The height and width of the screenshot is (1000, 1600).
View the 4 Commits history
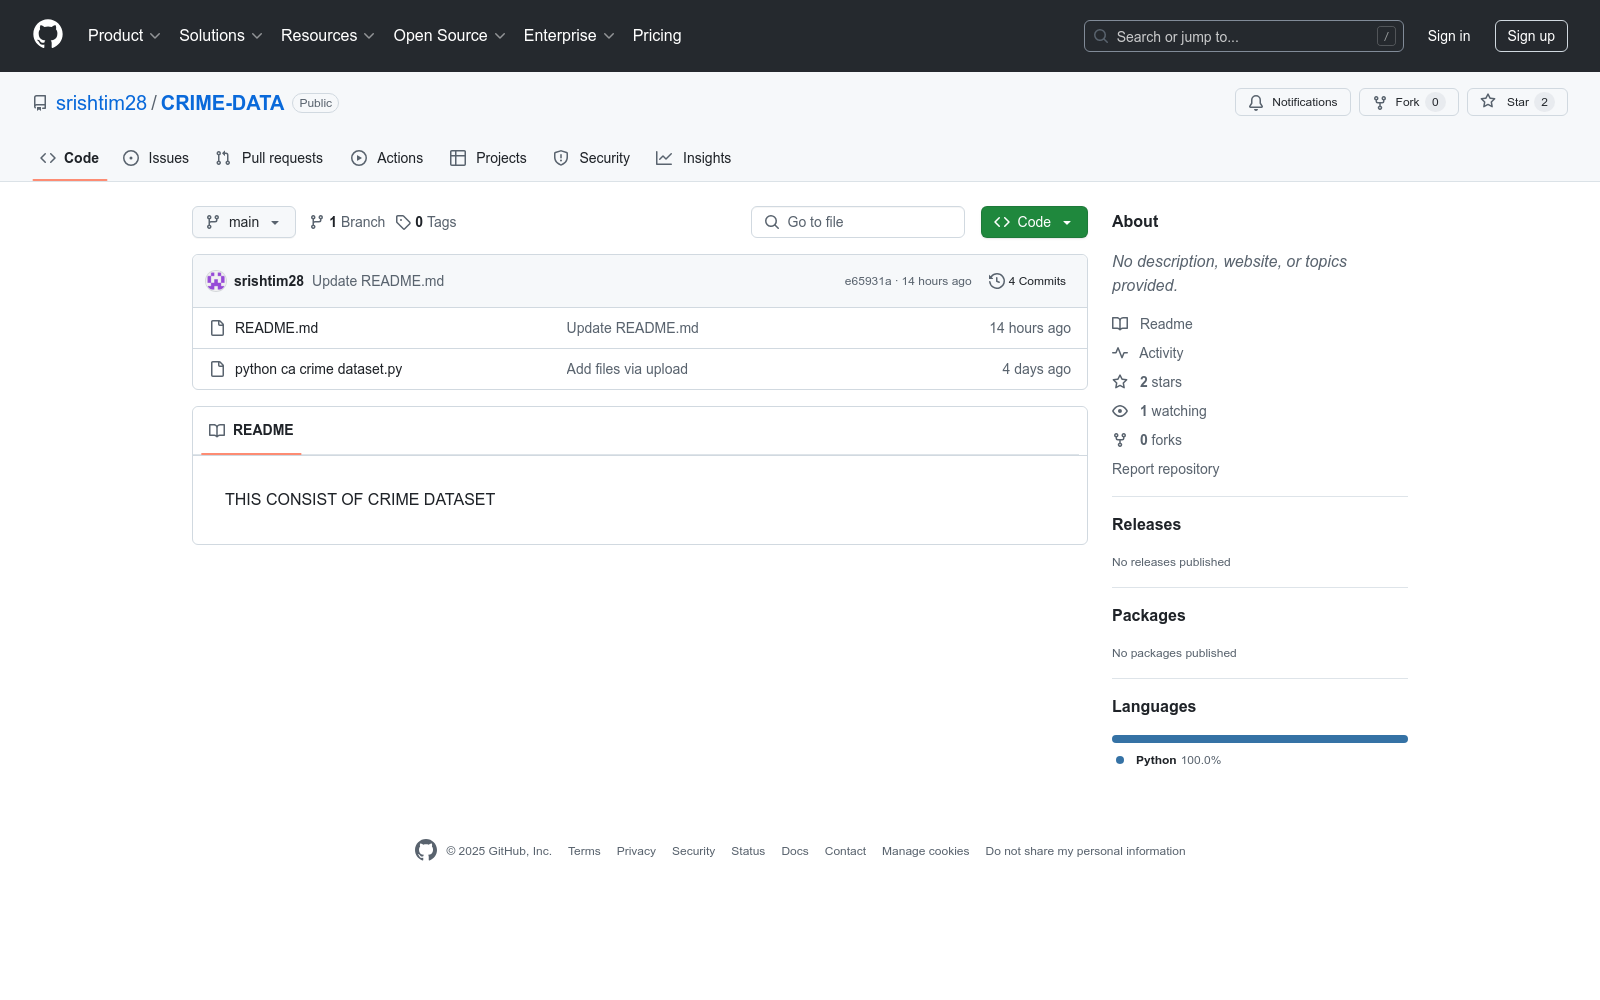[x=1027, y=281]
